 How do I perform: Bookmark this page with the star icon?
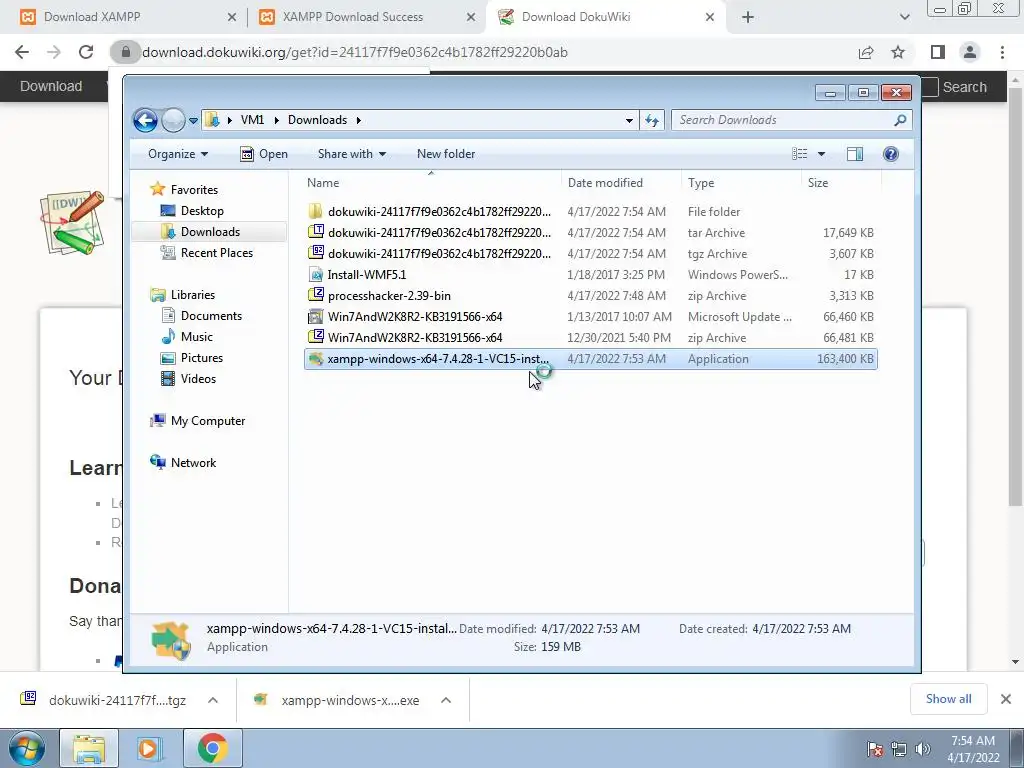point(898,52)
